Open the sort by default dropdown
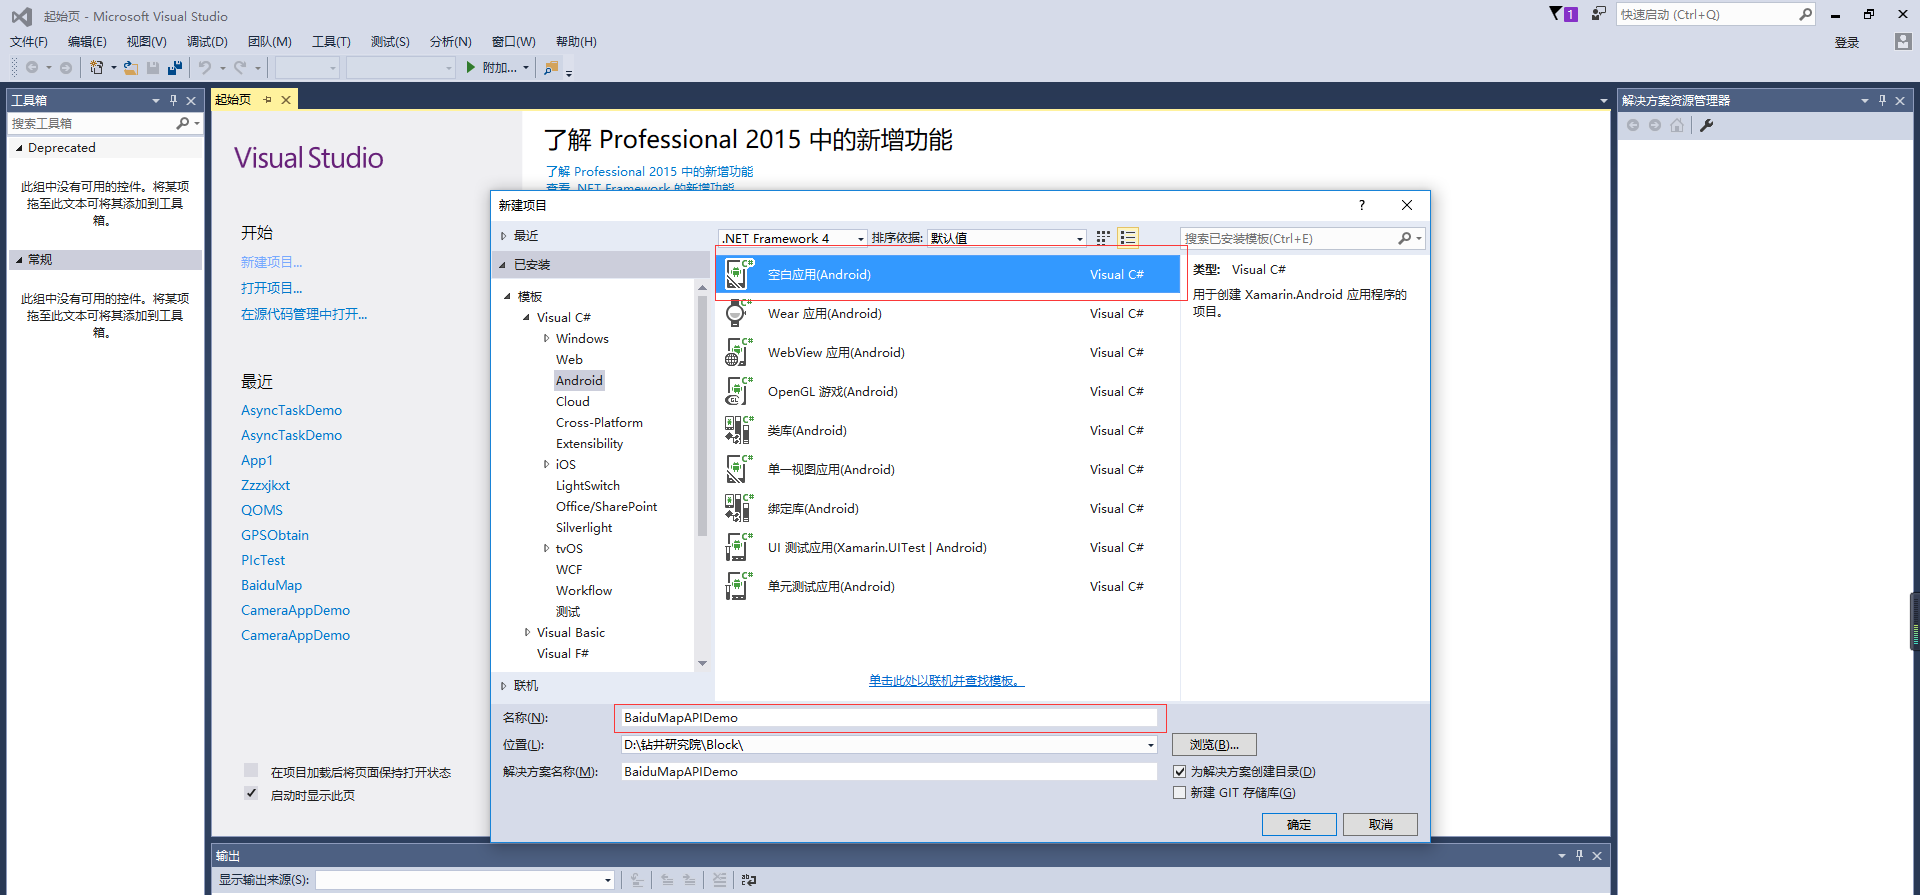The height and width of the screenshot is (895, 1920). pos(1079,238)
